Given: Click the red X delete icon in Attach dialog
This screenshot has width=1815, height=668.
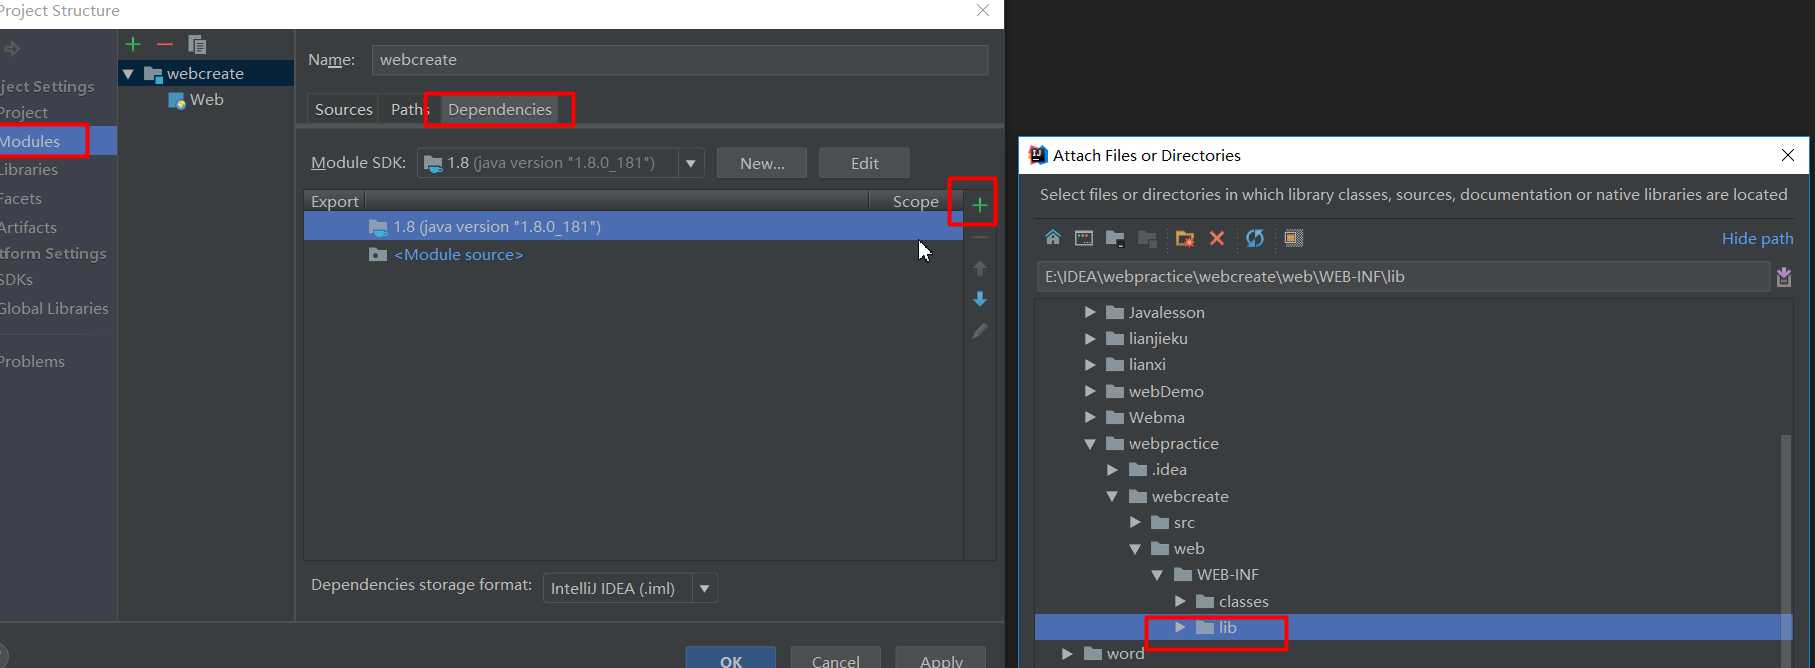Looking at the screenshot, I should 1217,238.
